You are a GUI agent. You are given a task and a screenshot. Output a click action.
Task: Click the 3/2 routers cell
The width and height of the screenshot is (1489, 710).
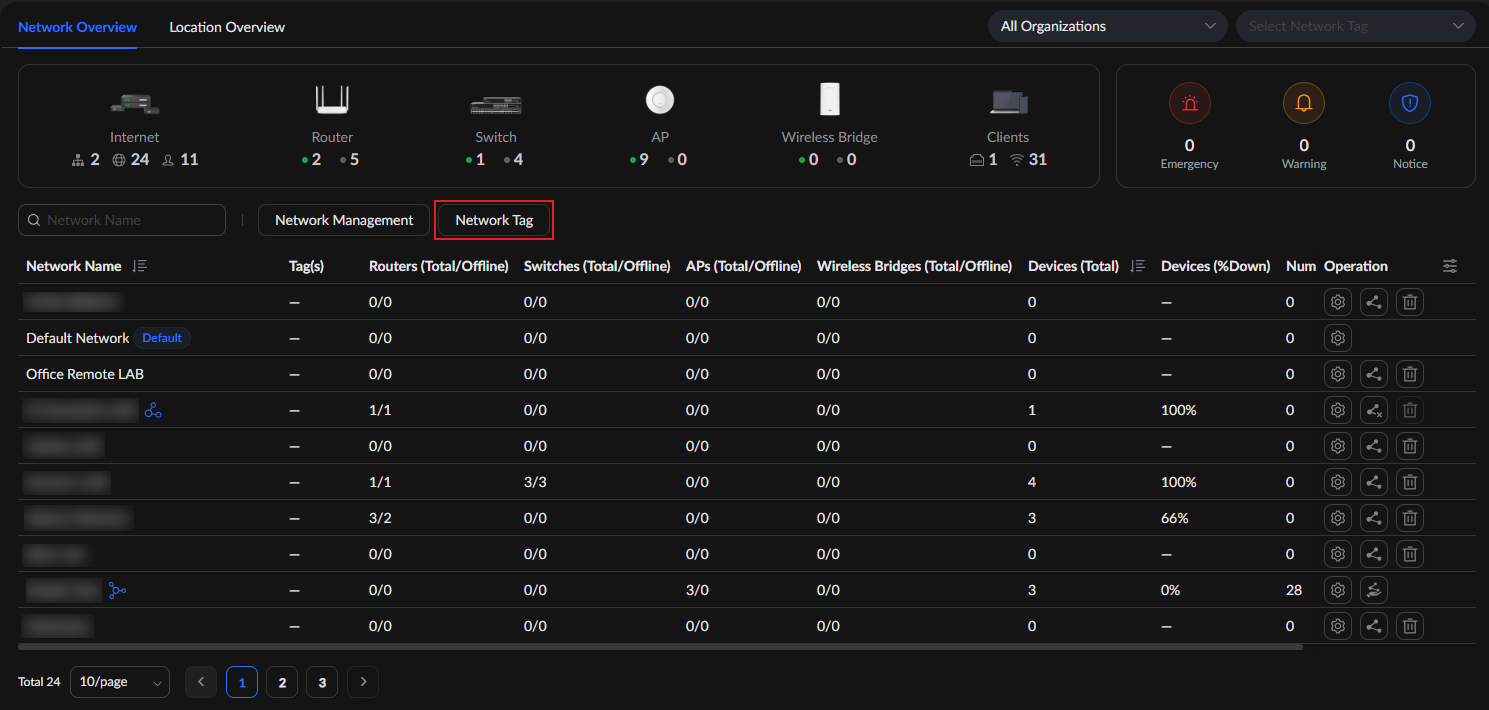[x=380, y=518]
